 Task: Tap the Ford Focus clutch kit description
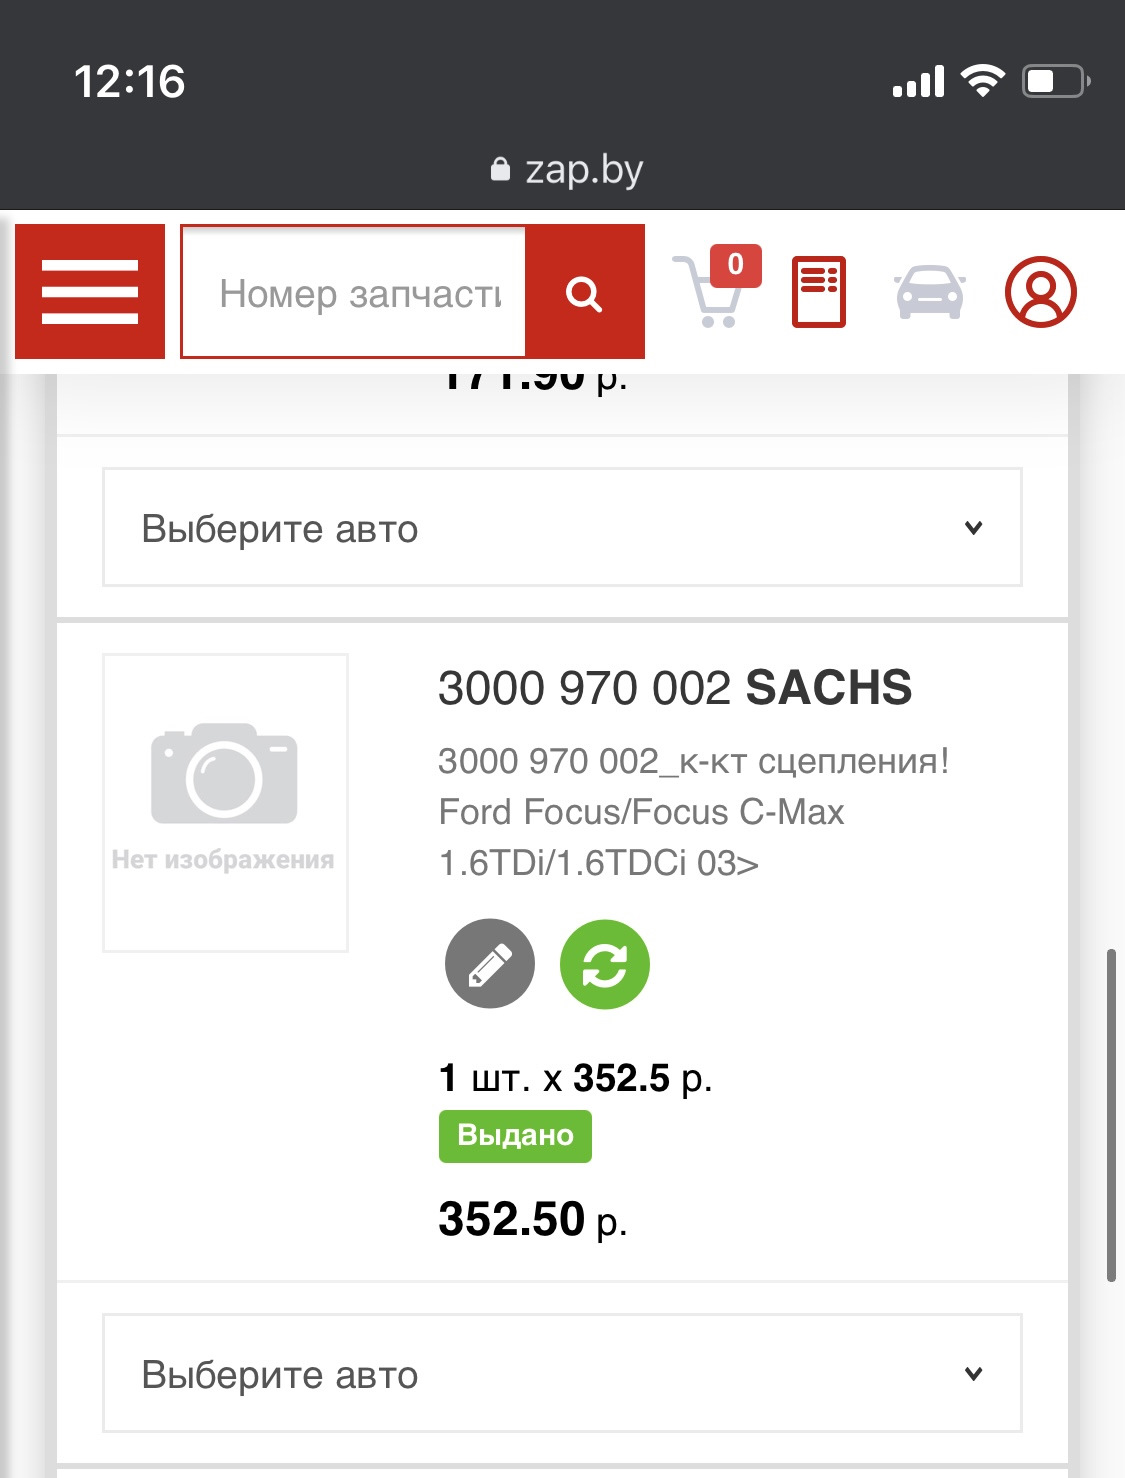pyautogui.click(x=692, y=811)
